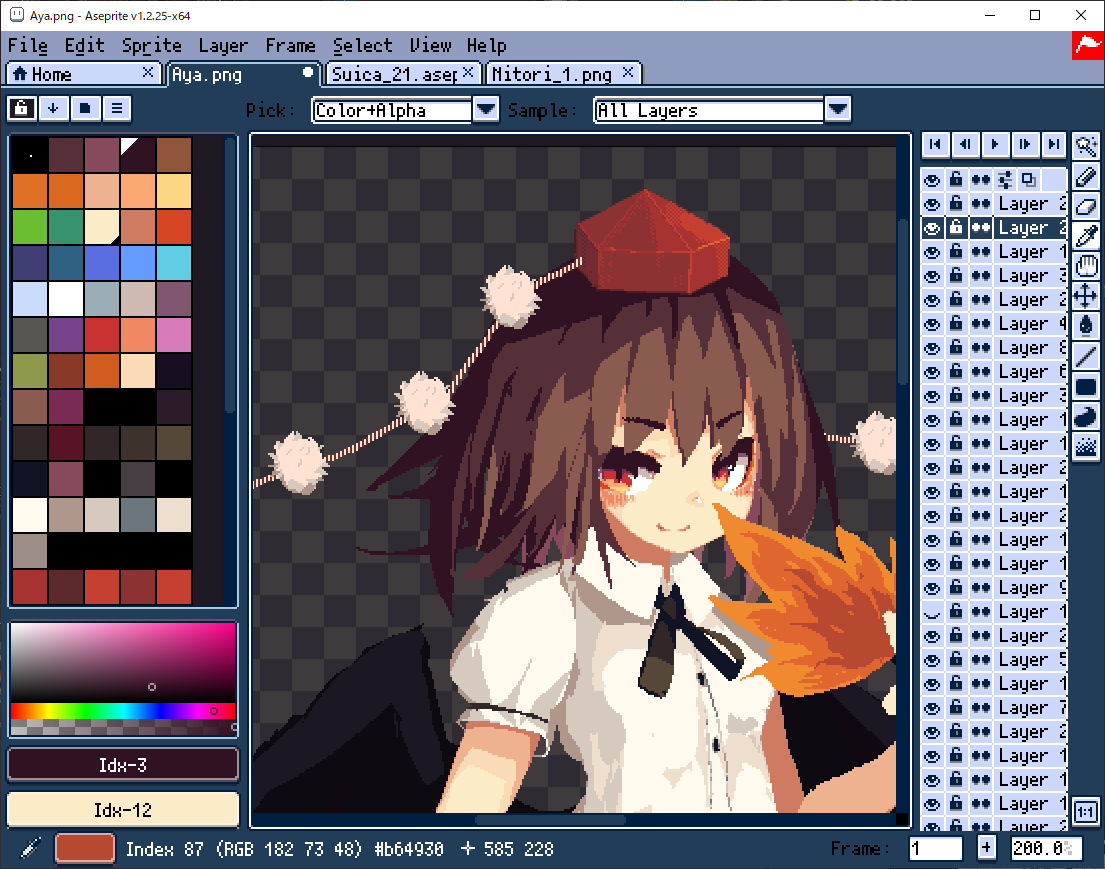Hide the highlighted selected layer
1105x869 pixels.
tap(932, 228)
